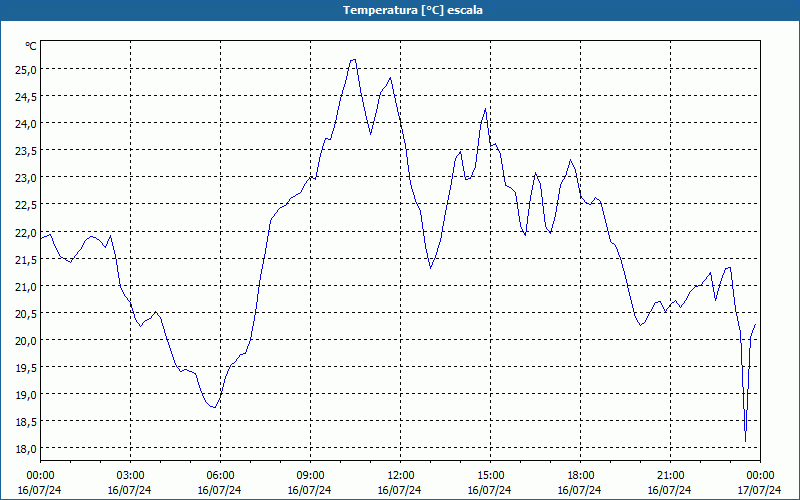Select the 19,5 y-axis tick label
The width and height of the screenshot is (800, 500).
pos(26,367)
